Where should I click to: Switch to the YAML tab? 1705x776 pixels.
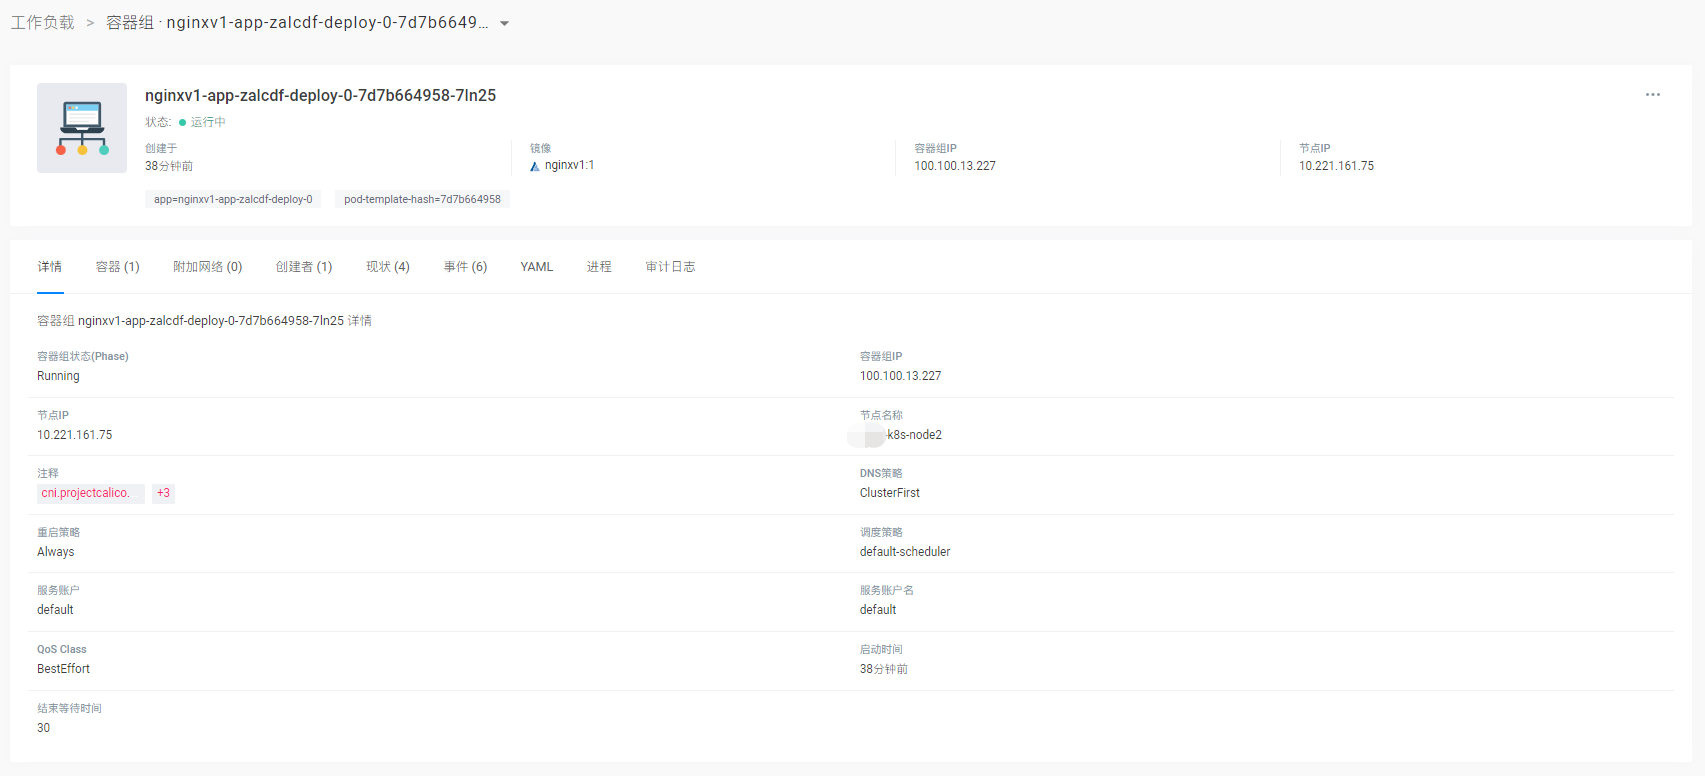pyautogui.click(x=536, y=267)
